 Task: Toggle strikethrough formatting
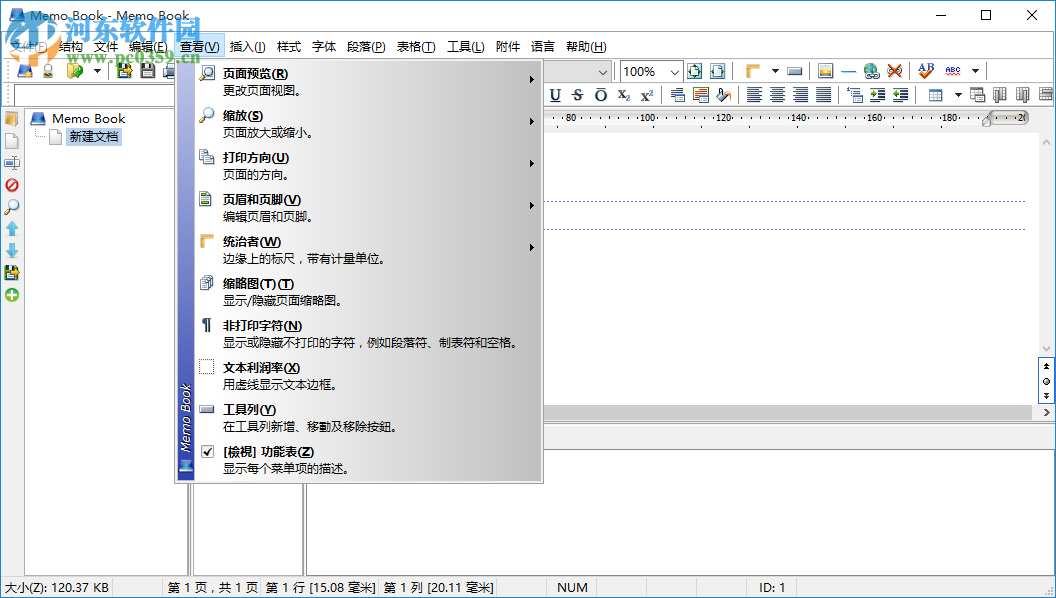[578, 95]
